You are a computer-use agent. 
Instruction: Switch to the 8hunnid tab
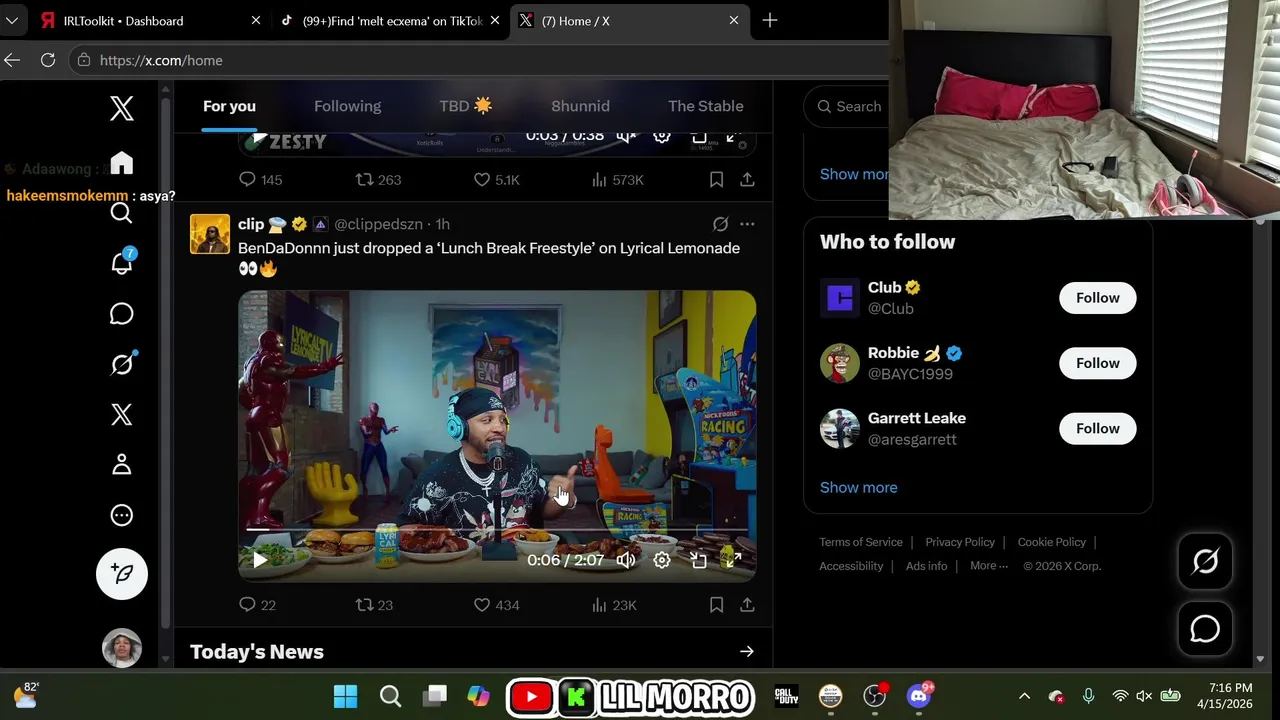point(580,106)
